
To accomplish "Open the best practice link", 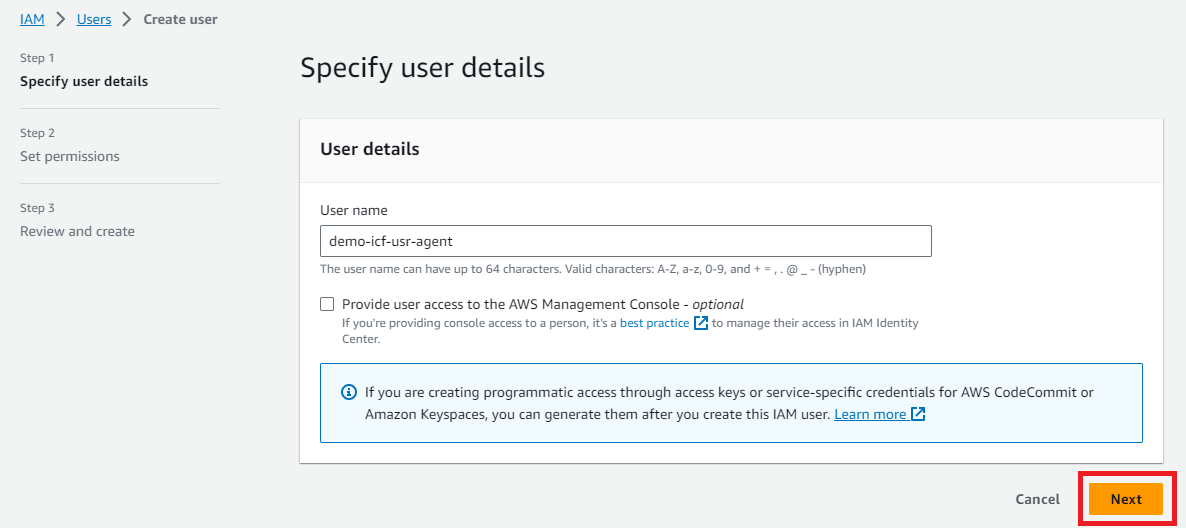I will coord(654,323).
